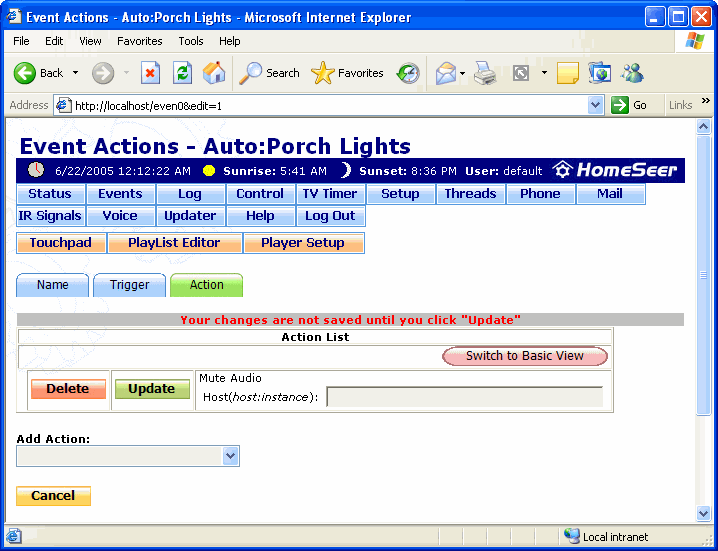The image size is (718, 551).
Task: Open the Edit icon dropdown arrow
Action: pos(544,73)
